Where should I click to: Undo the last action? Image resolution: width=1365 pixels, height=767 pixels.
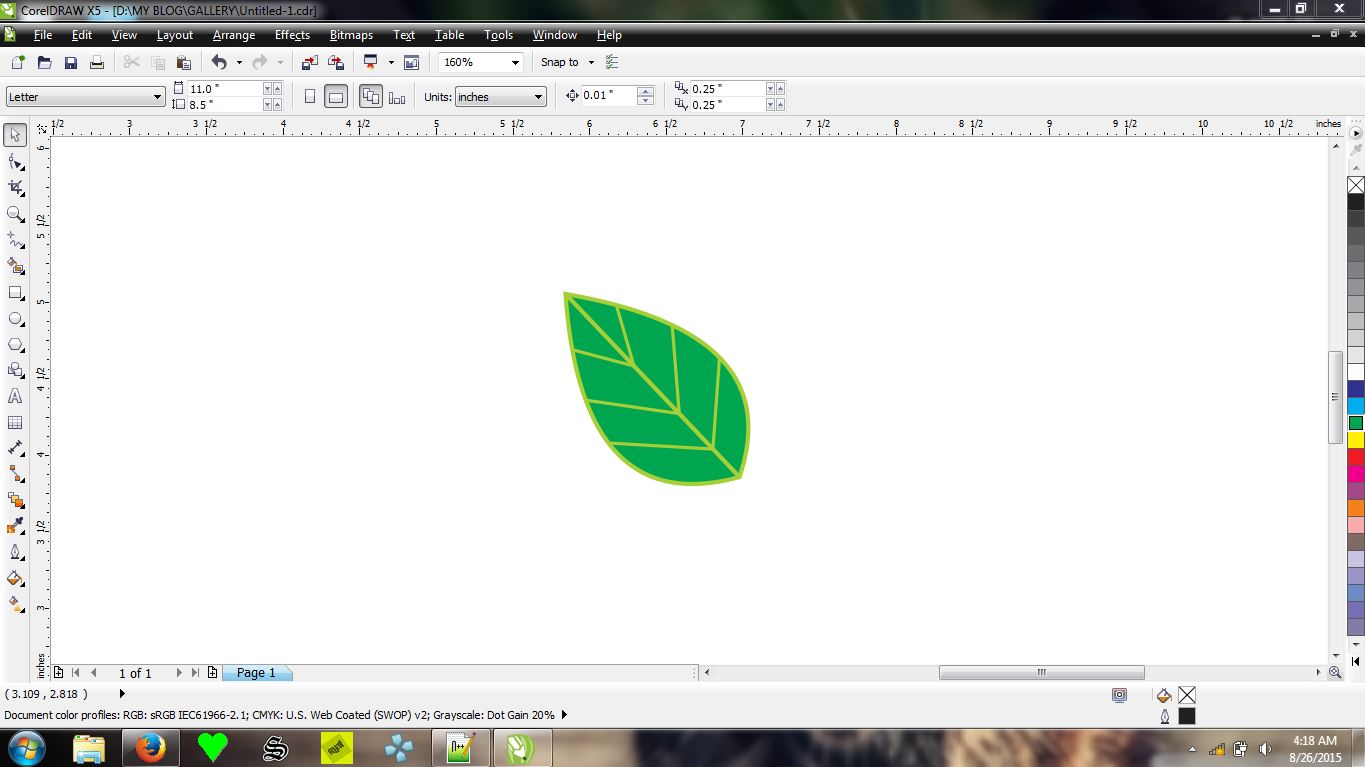pos(218,61)
